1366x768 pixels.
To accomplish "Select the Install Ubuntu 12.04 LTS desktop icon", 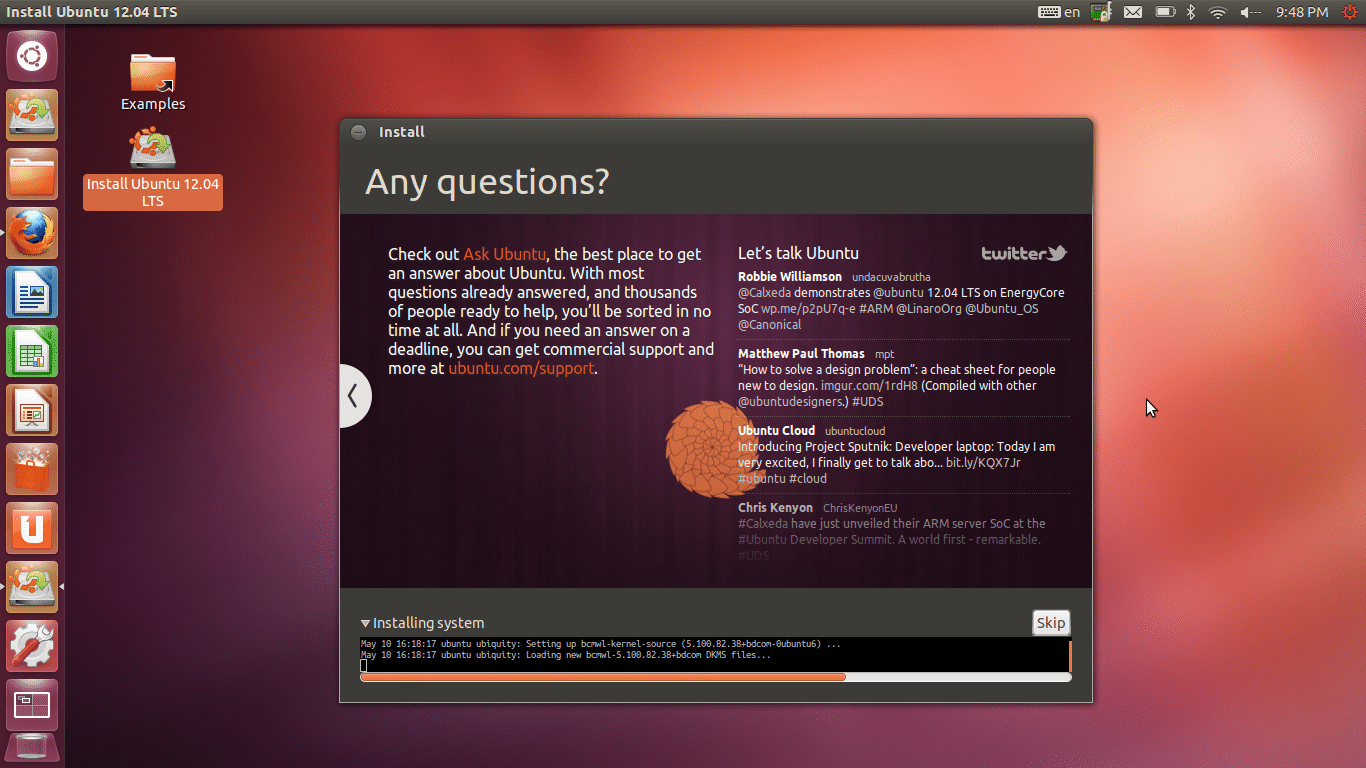I will 153,169.
